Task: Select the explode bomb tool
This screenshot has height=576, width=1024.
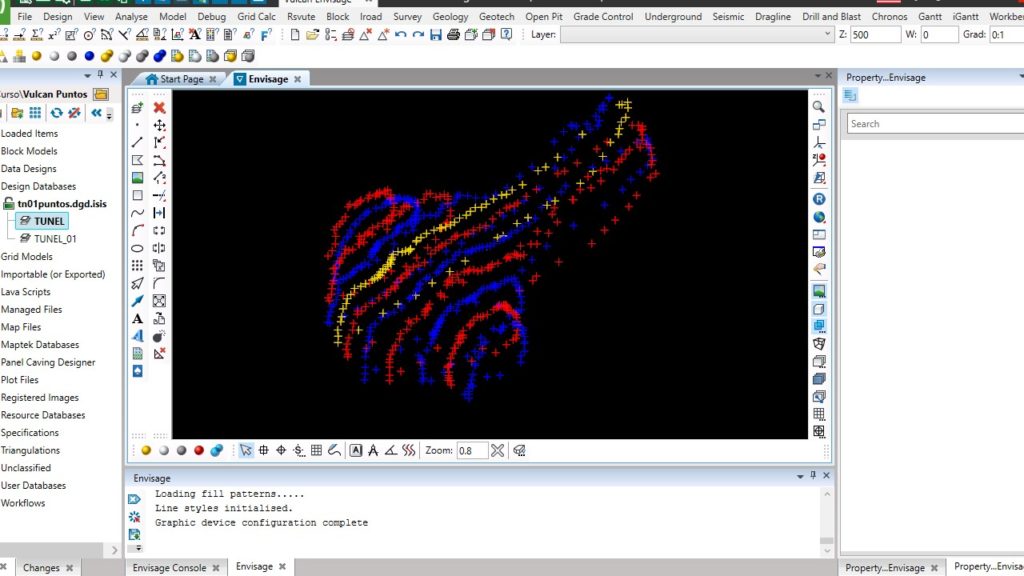Action: [159, 336]
